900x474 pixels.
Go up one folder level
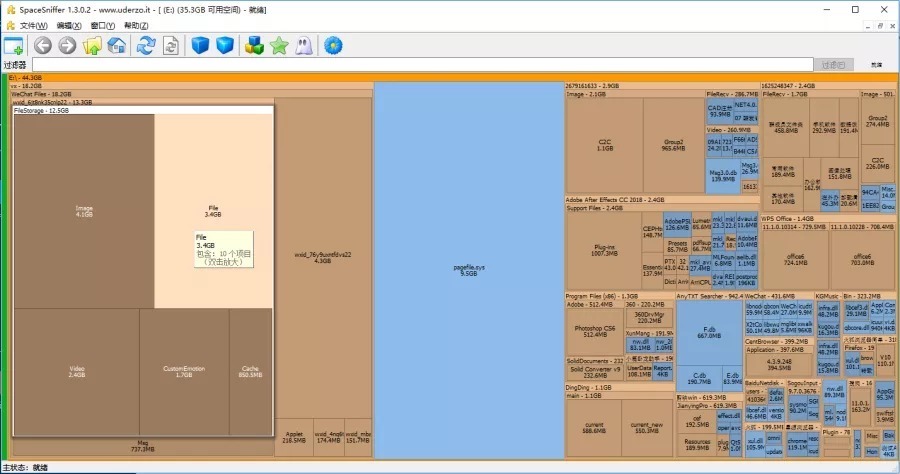92,45
